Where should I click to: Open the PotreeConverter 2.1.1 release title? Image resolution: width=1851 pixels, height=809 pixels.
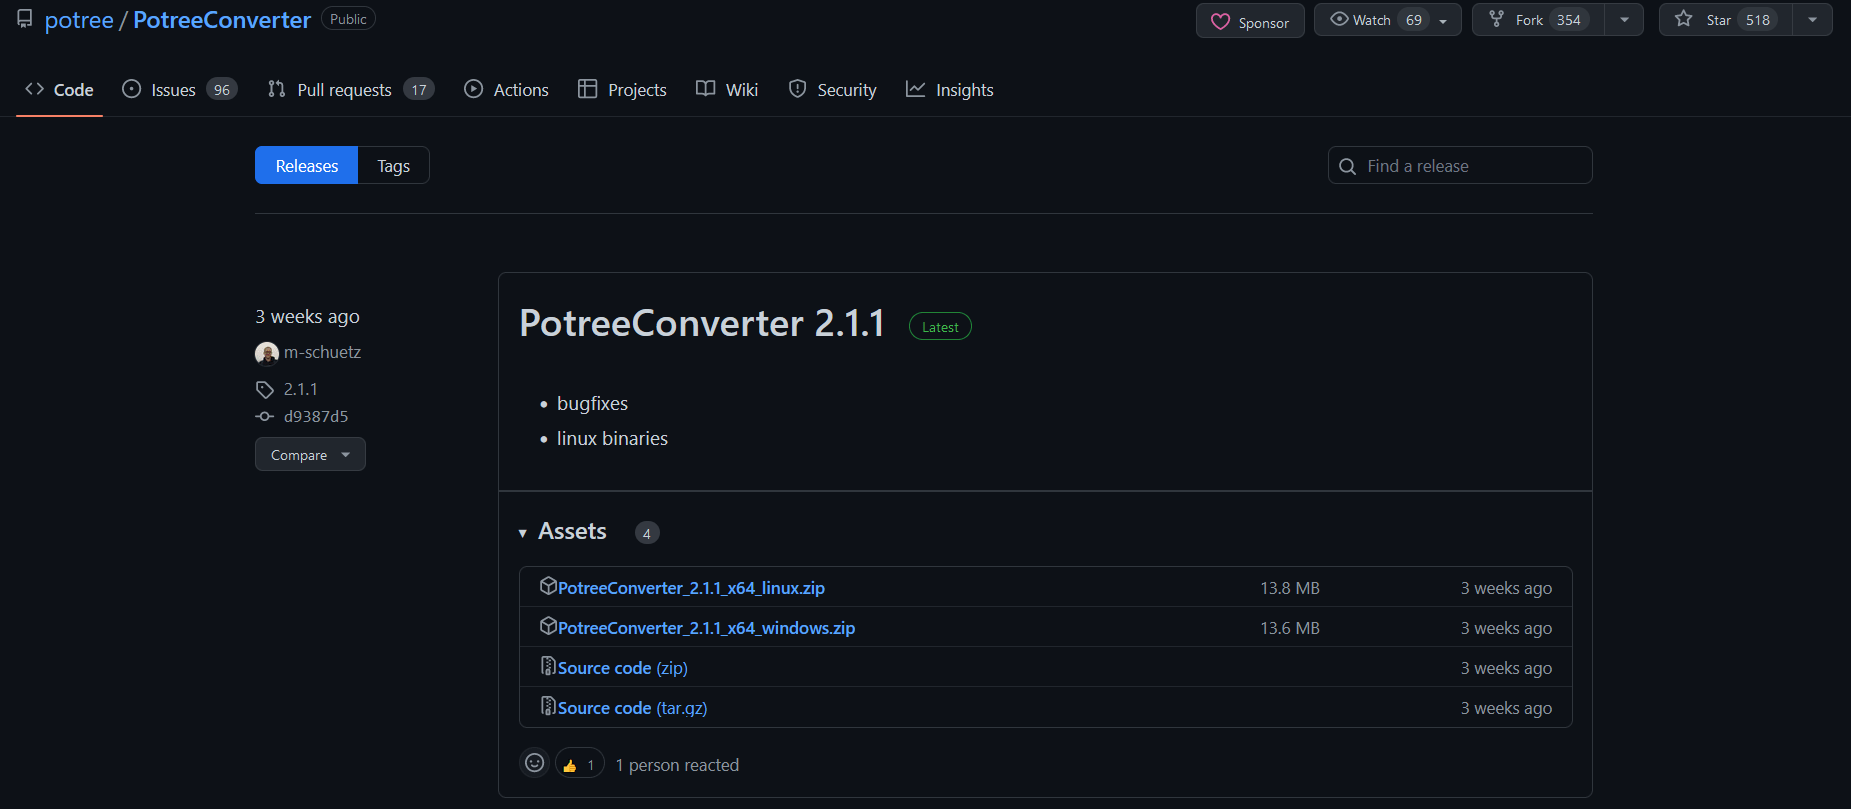(702, 323)
